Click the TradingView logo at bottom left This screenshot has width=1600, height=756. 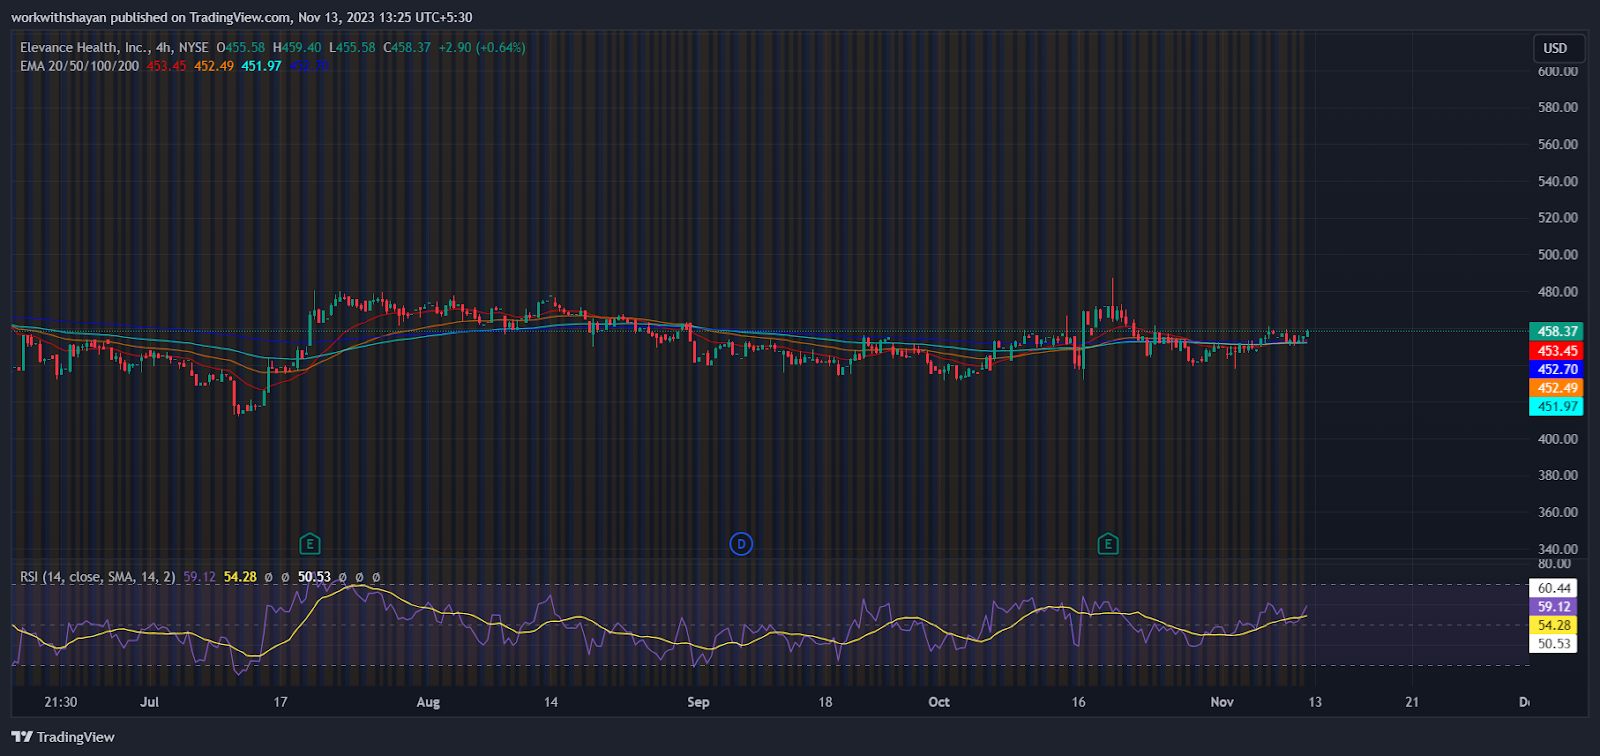coord(63,737)
